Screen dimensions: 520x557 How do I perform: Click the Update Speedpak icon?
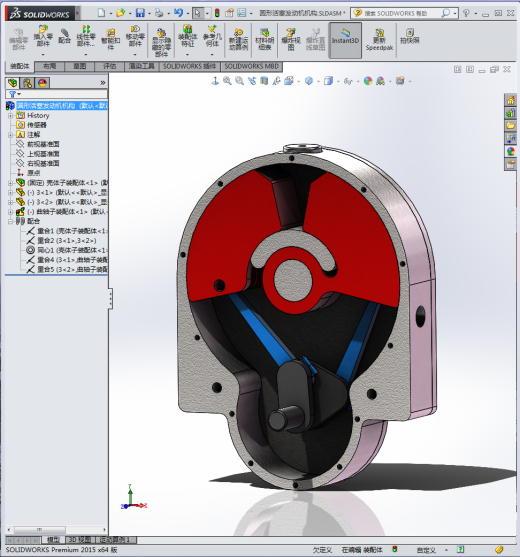(379, 39)
